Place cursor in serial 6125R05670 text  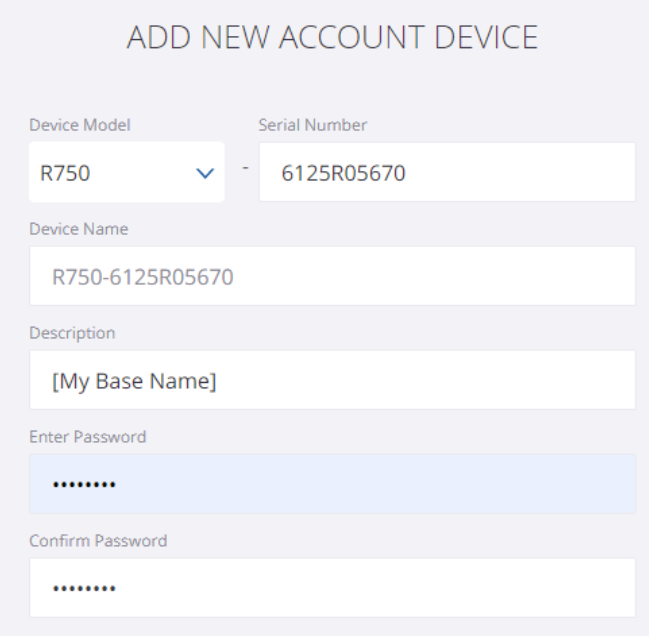tap(343, 174)
